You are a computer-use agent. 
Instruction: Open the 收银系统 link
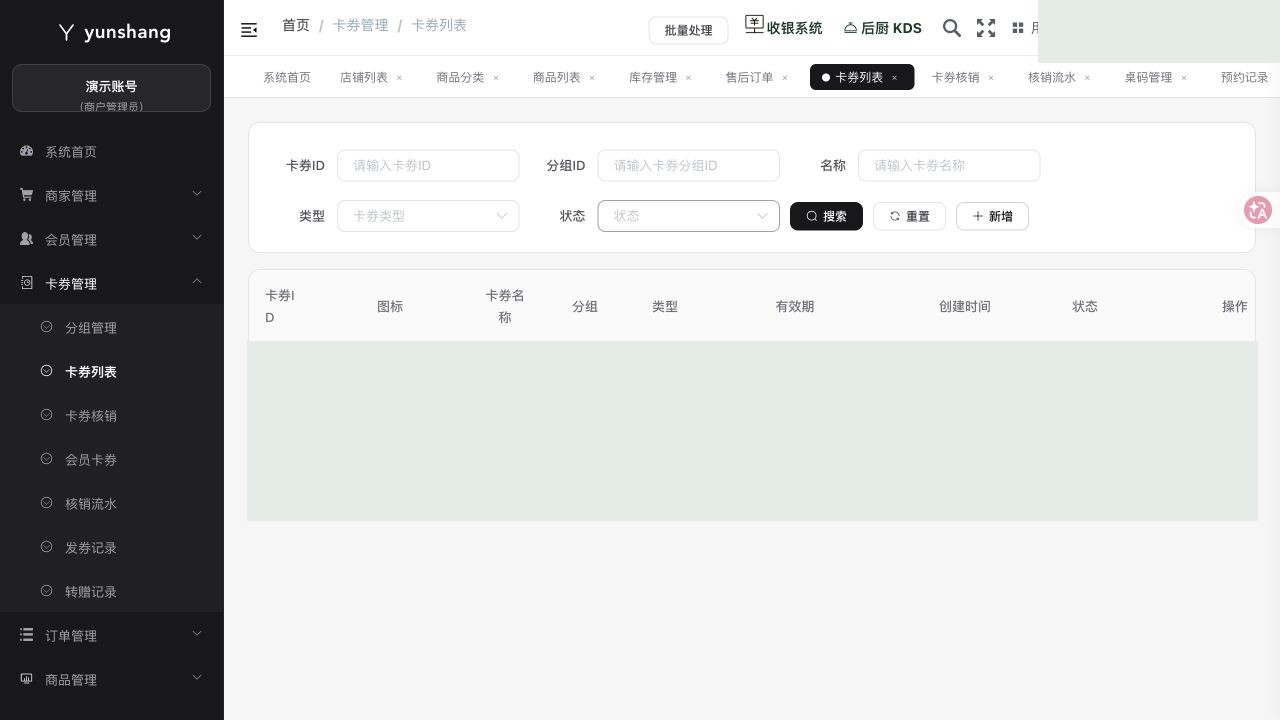pos(784,27)
